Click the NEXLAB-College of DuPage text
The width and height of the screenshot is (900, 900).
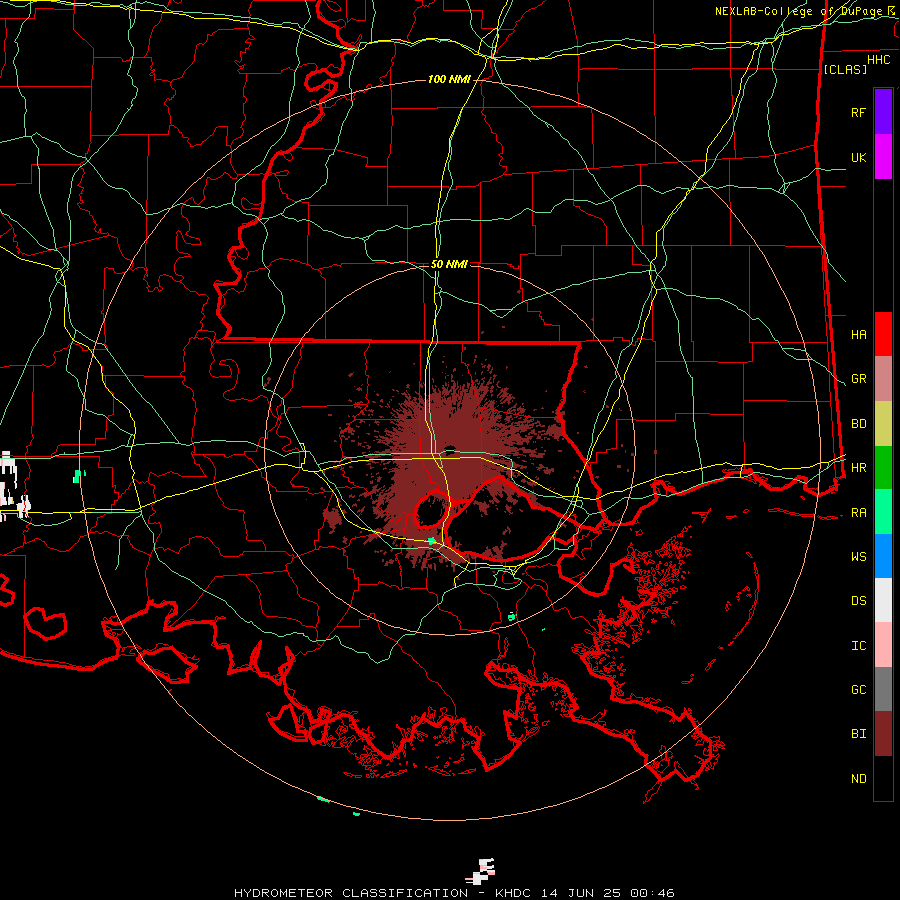[799, 11]
